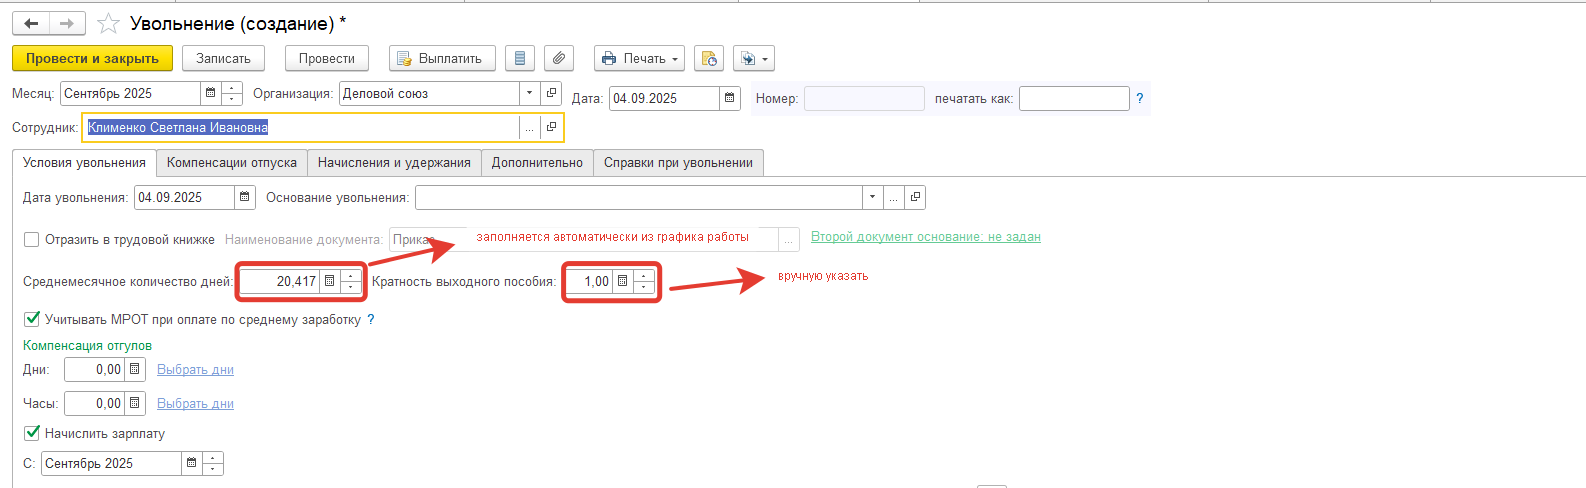The height and width of the screenshot is (488, 1586).
Task: Enable Отразить в трудовой книжке checkbox
Action: (32, 239)
